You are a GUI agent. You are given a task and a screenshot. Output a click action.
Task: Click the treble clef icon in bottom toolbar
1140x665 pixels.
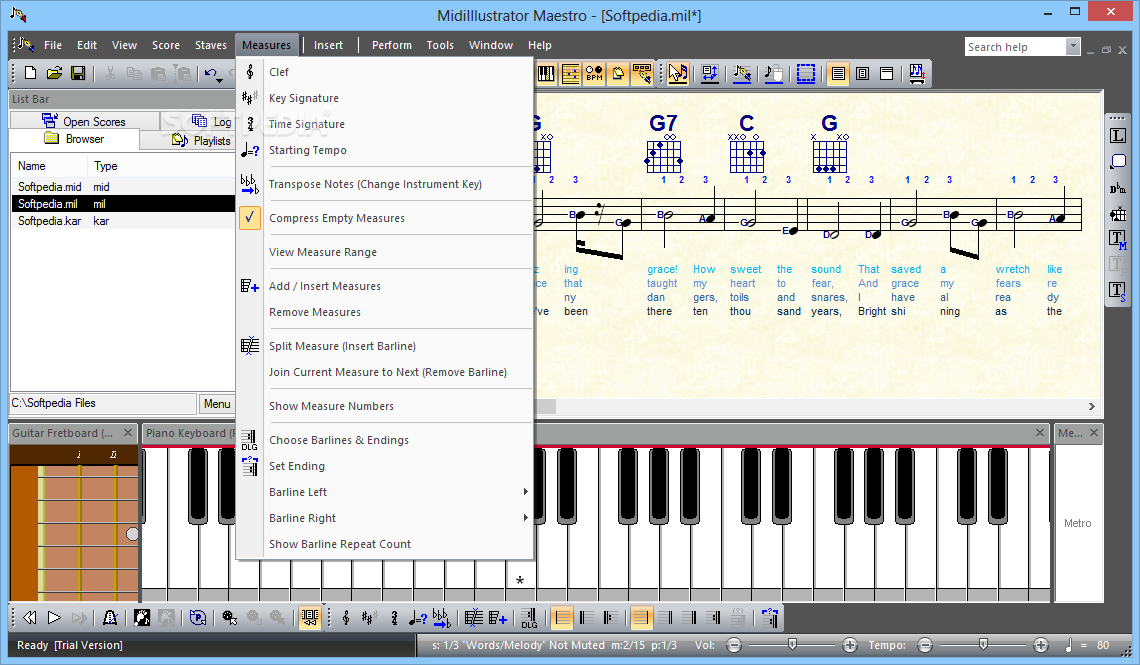tap(346, 618)
